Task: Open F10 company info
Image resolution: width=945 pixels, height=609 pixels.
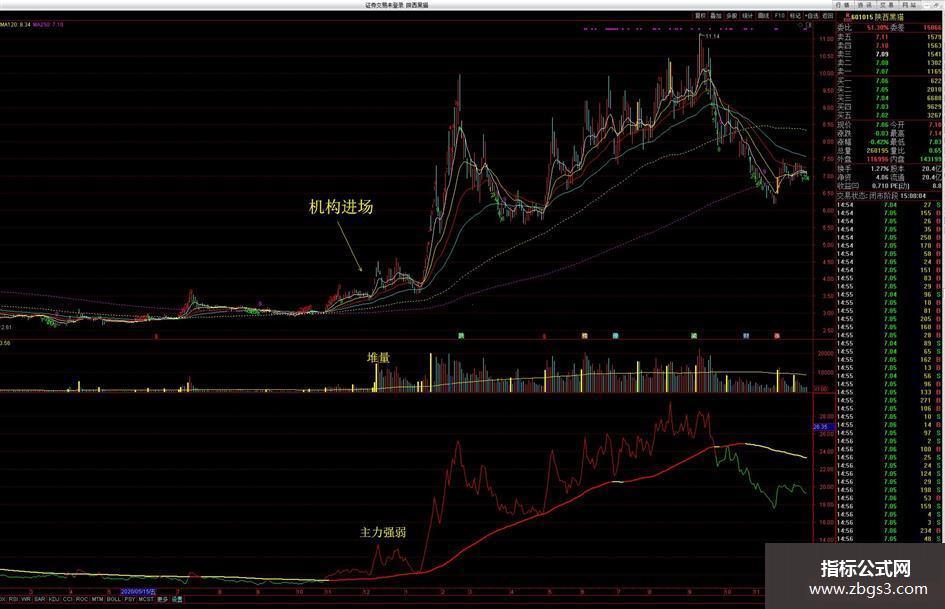Action: [779, 16]
